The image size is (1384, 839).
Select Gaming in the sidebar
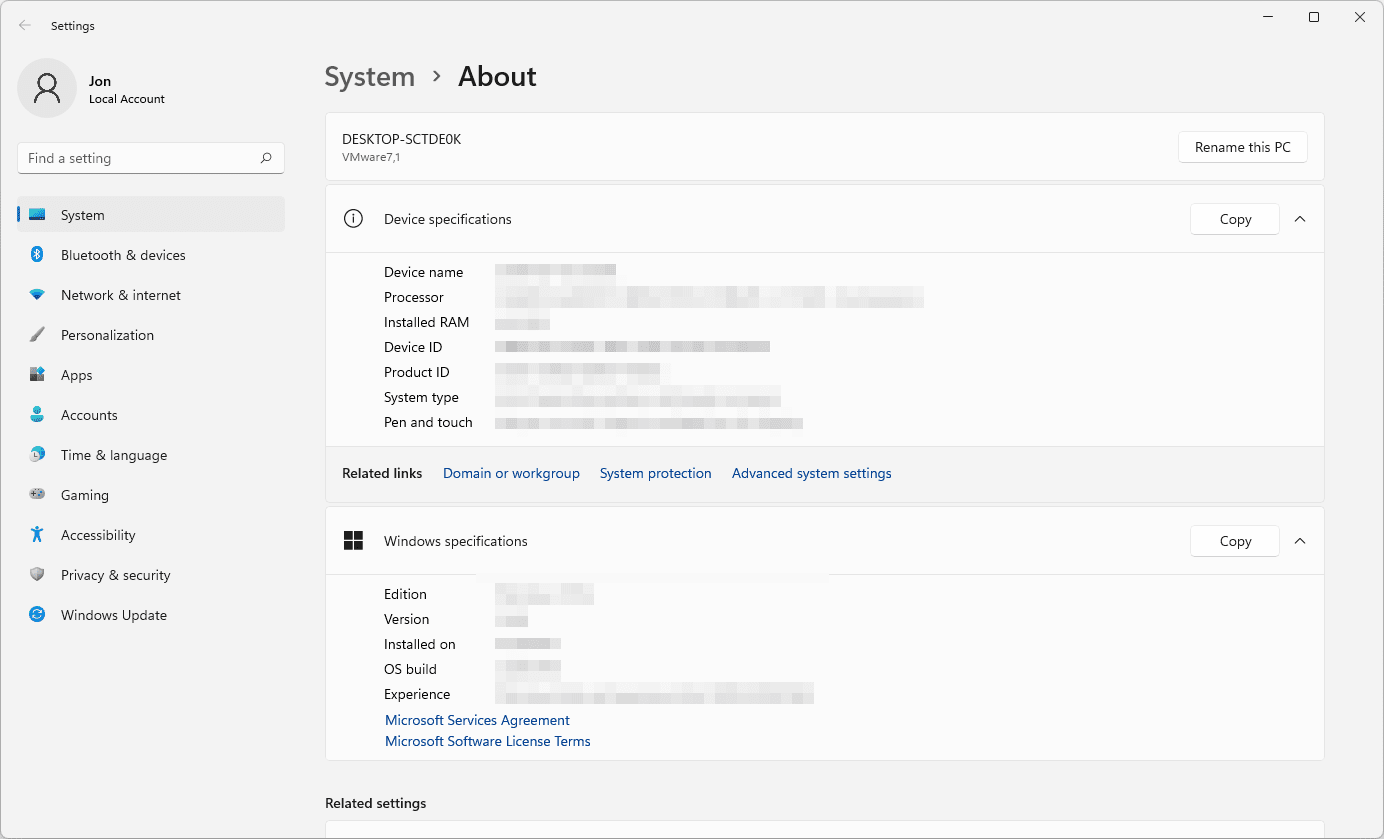click(151, 495)
